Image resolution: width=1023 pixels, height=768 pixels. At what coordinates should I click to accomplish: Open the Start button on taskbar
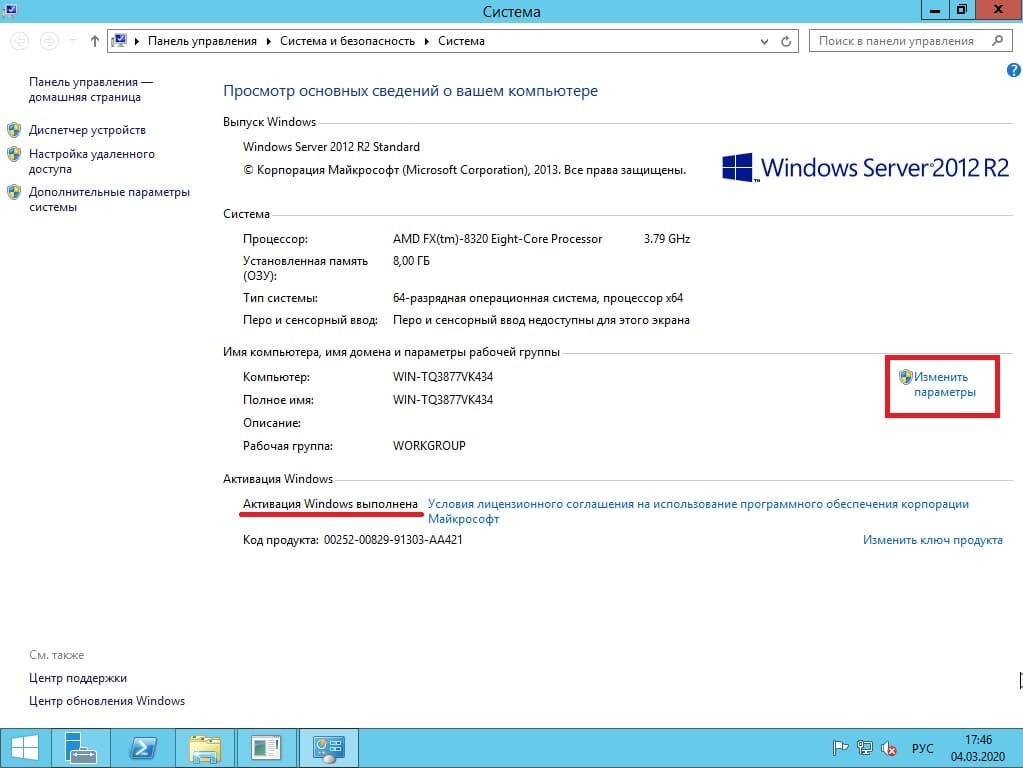[25, 748]
